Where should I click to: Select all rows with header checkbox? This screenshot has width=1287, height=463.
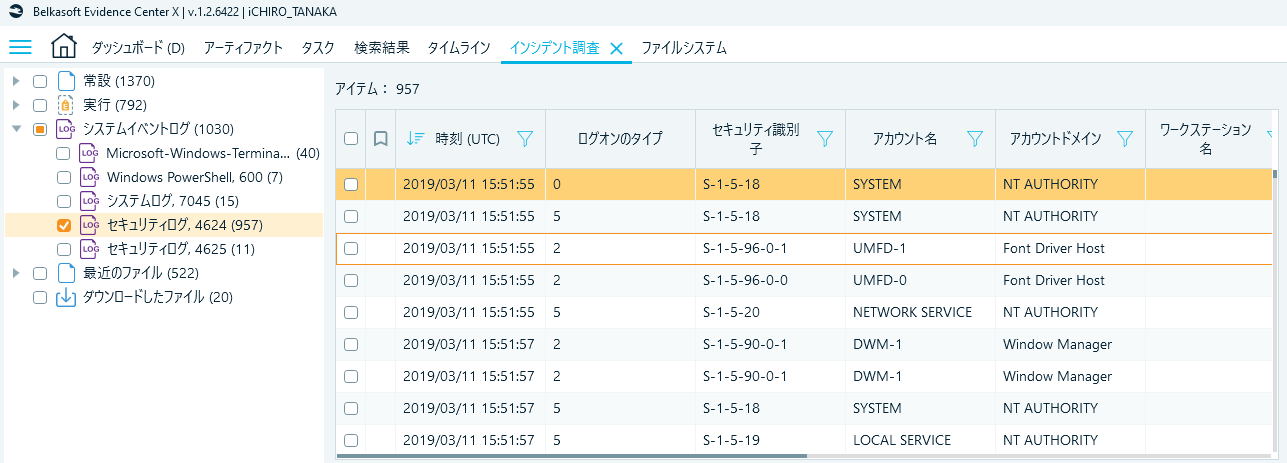(351, 139)
